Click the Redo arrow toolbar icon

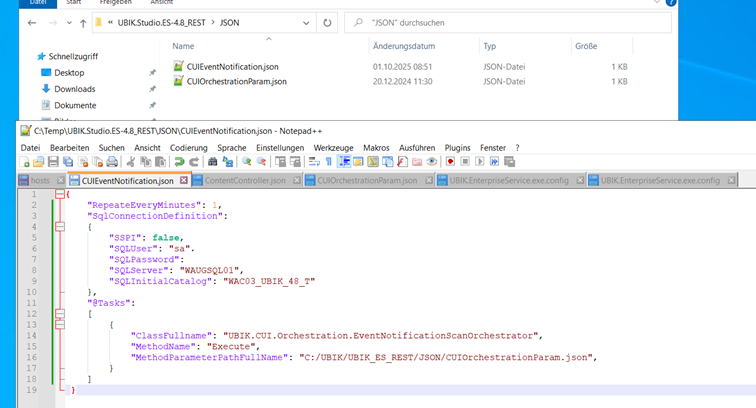pos(193,161)
